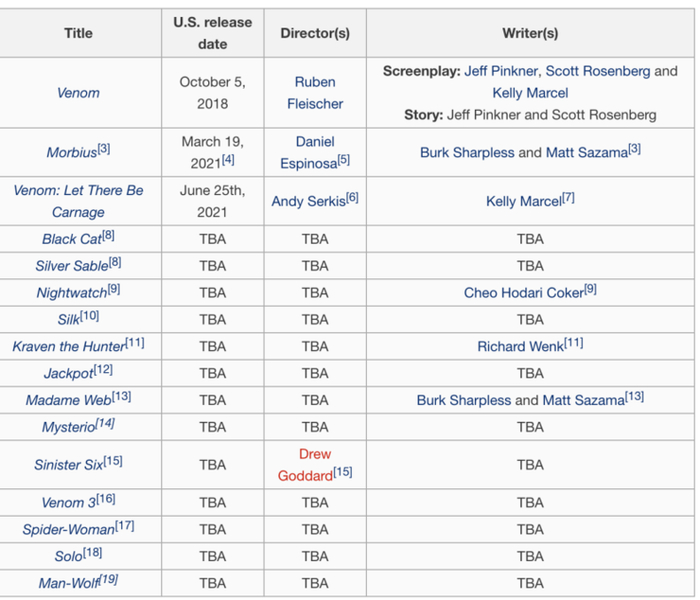Open citation [11] beside Richard Wenk
The height and width of the screenshot is (600, 700).
tap(574, 342)
